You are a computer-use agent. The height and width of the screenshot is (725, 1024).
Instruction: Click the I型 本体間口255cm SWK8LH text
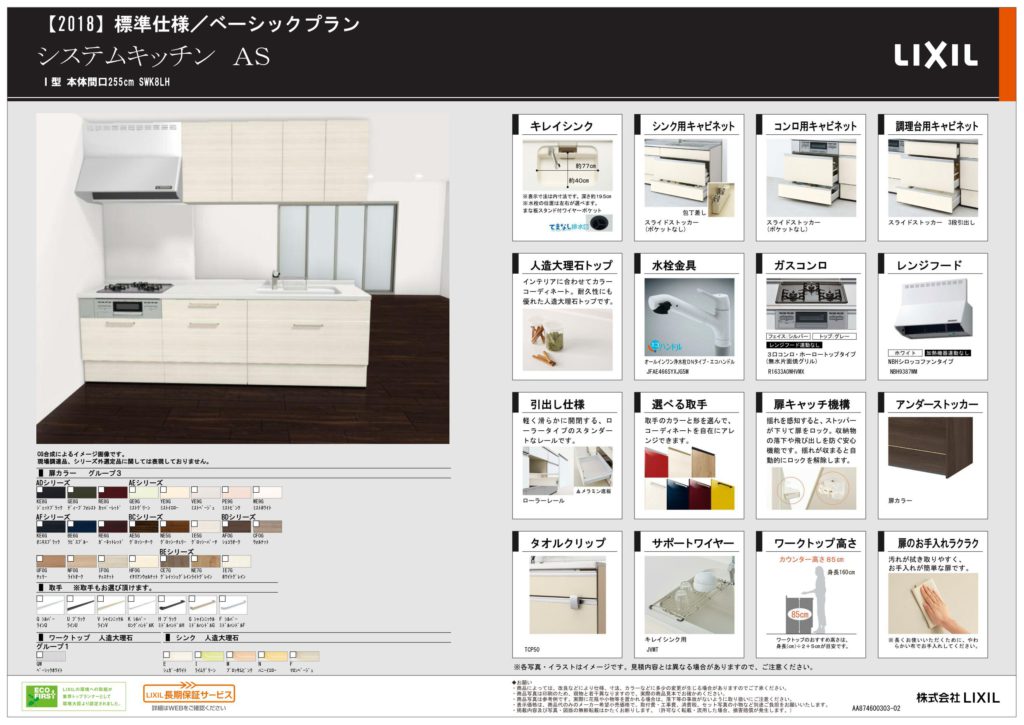(x=106, y=82)
